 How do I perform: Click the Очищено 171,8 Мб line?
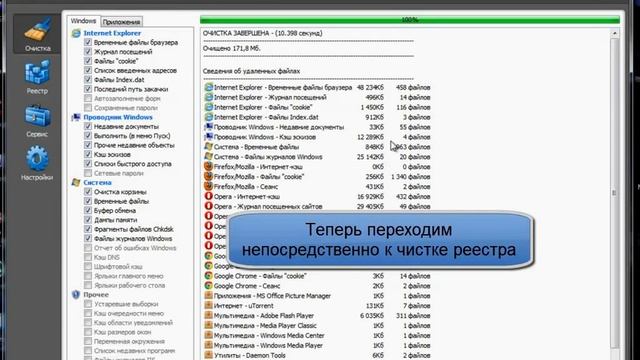(232, 48)
